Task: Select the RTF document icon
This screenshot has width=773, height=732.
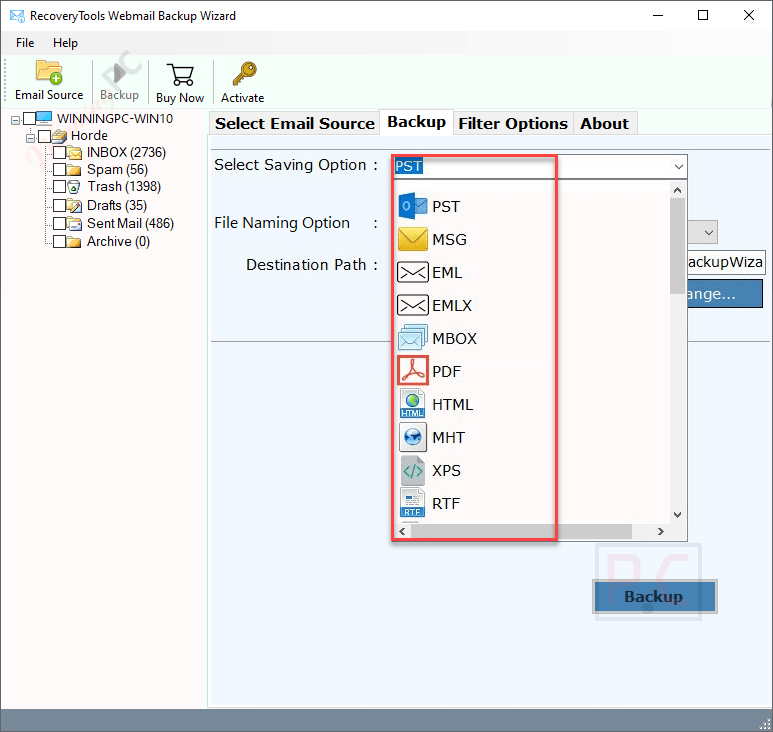Action: click(x=413, y=503)
